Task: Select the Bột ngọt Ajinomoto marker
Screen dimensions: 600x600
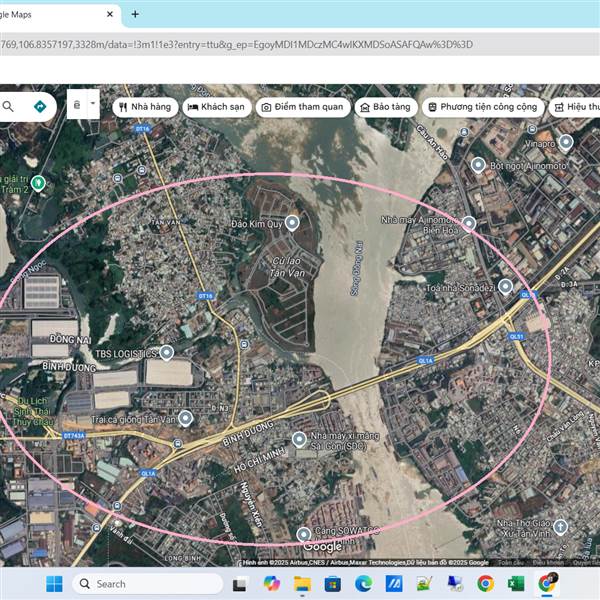Action: (x=478, y=165)
